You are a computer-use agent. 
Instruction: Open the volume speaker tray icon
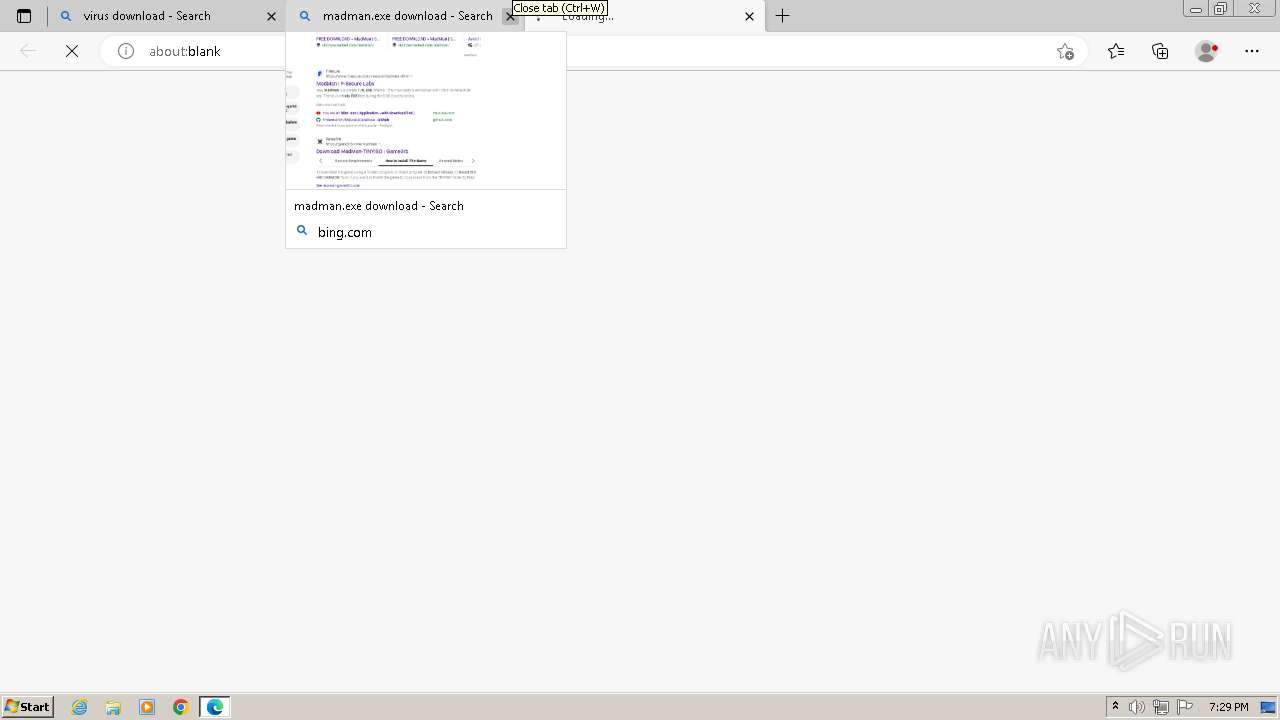click(1137, 707)
